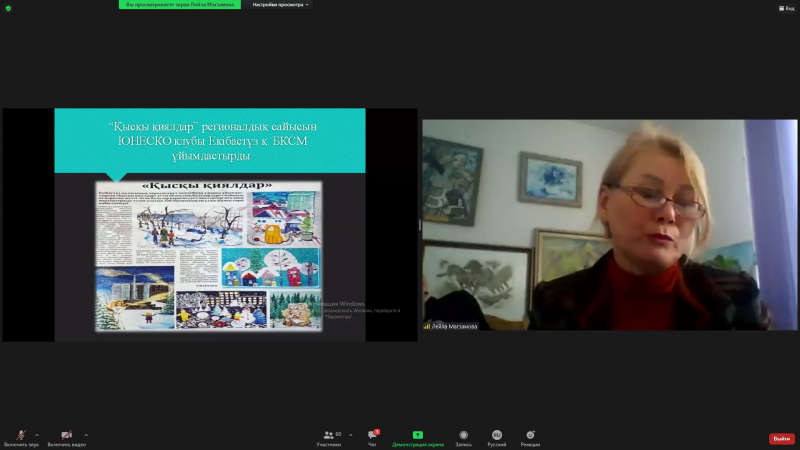Open Русский language interpretation icon
800x450 pixels.
coord(496,437)
